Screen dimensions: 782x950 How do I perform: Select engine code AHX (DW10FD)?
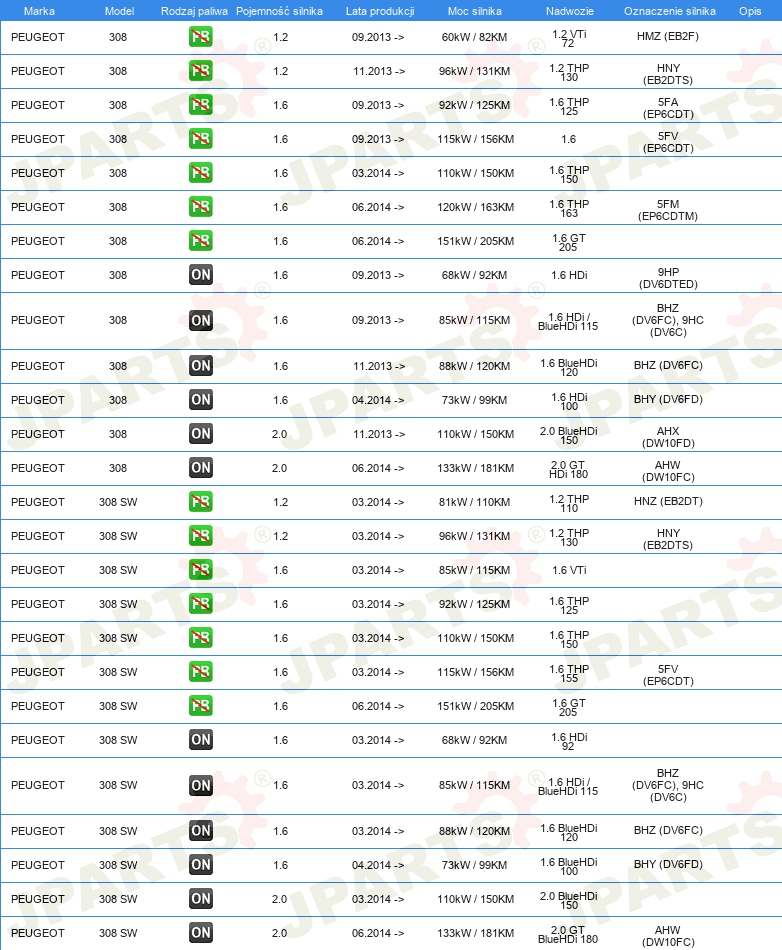(668, 437)
